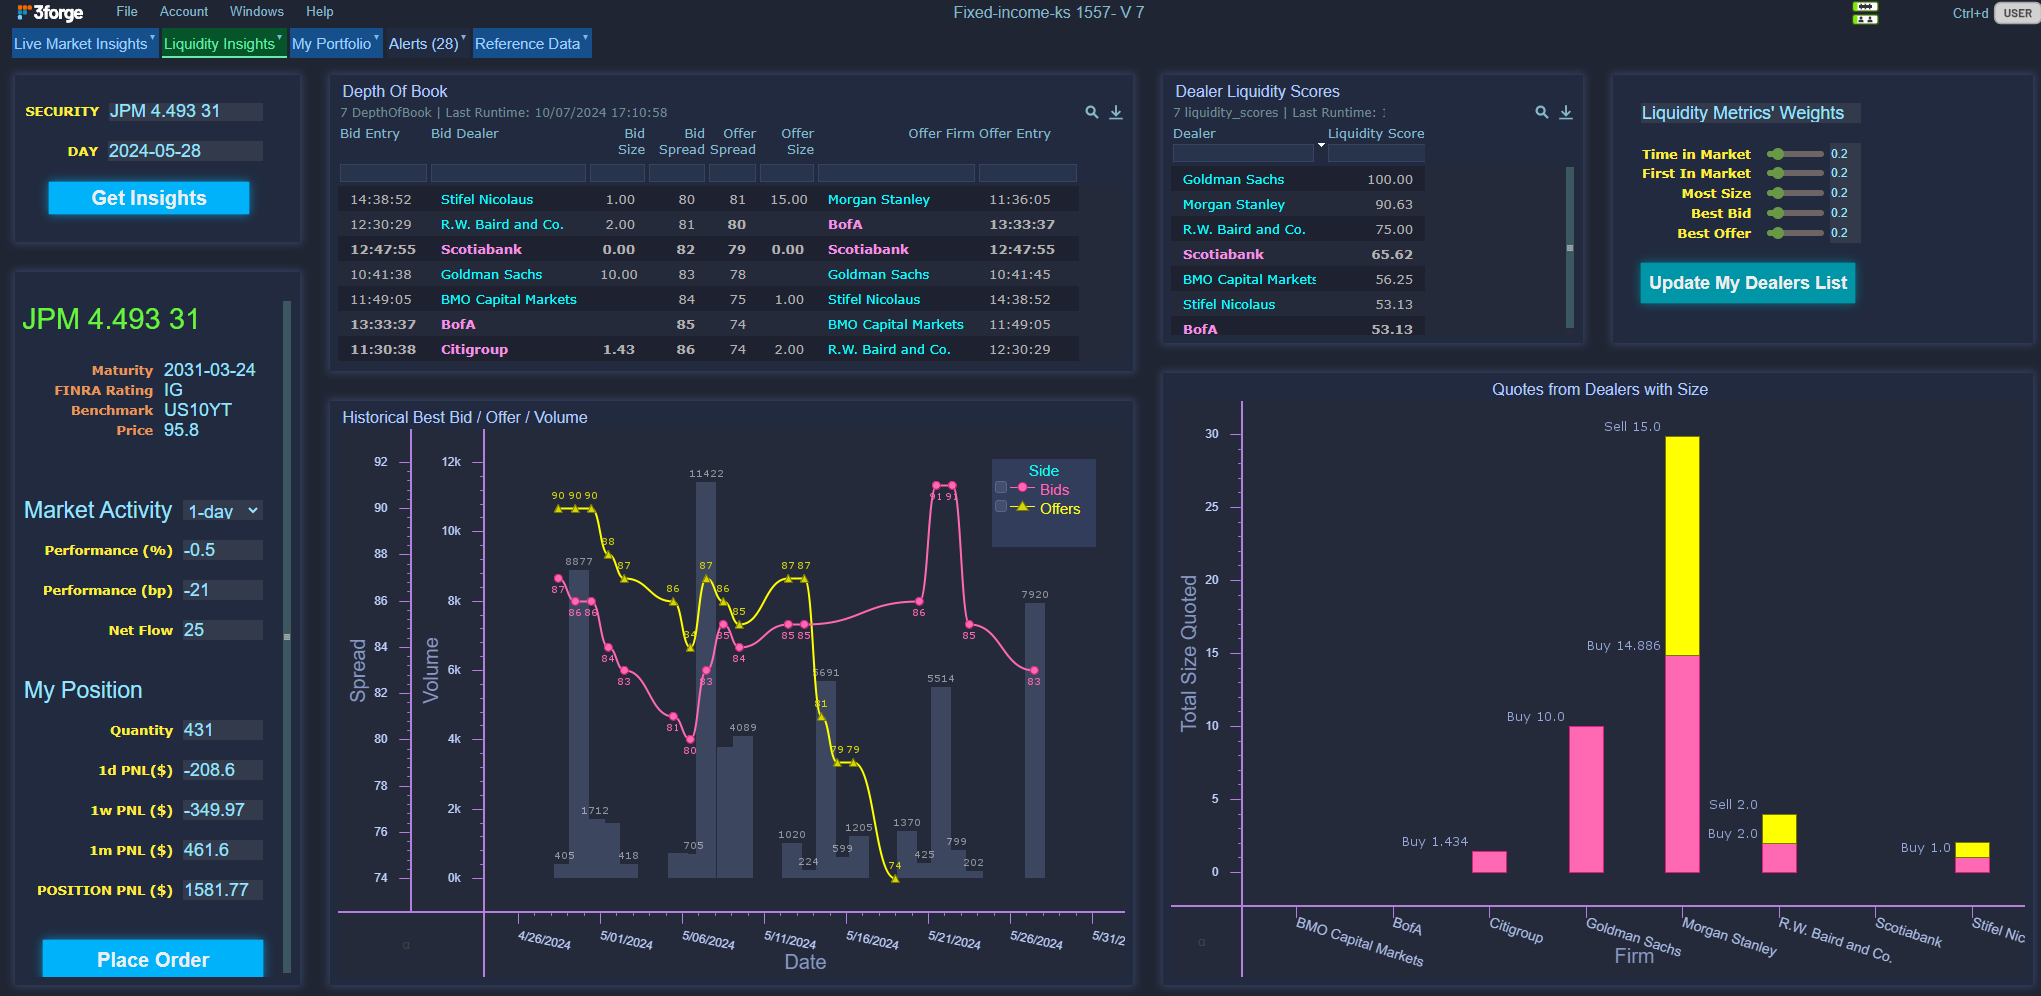Image resolution: width=2041 pixels, height=996 pixels.
Task: Select the Stifel Nicolaus liquidity score row
Action: (x=1298, y=304)
